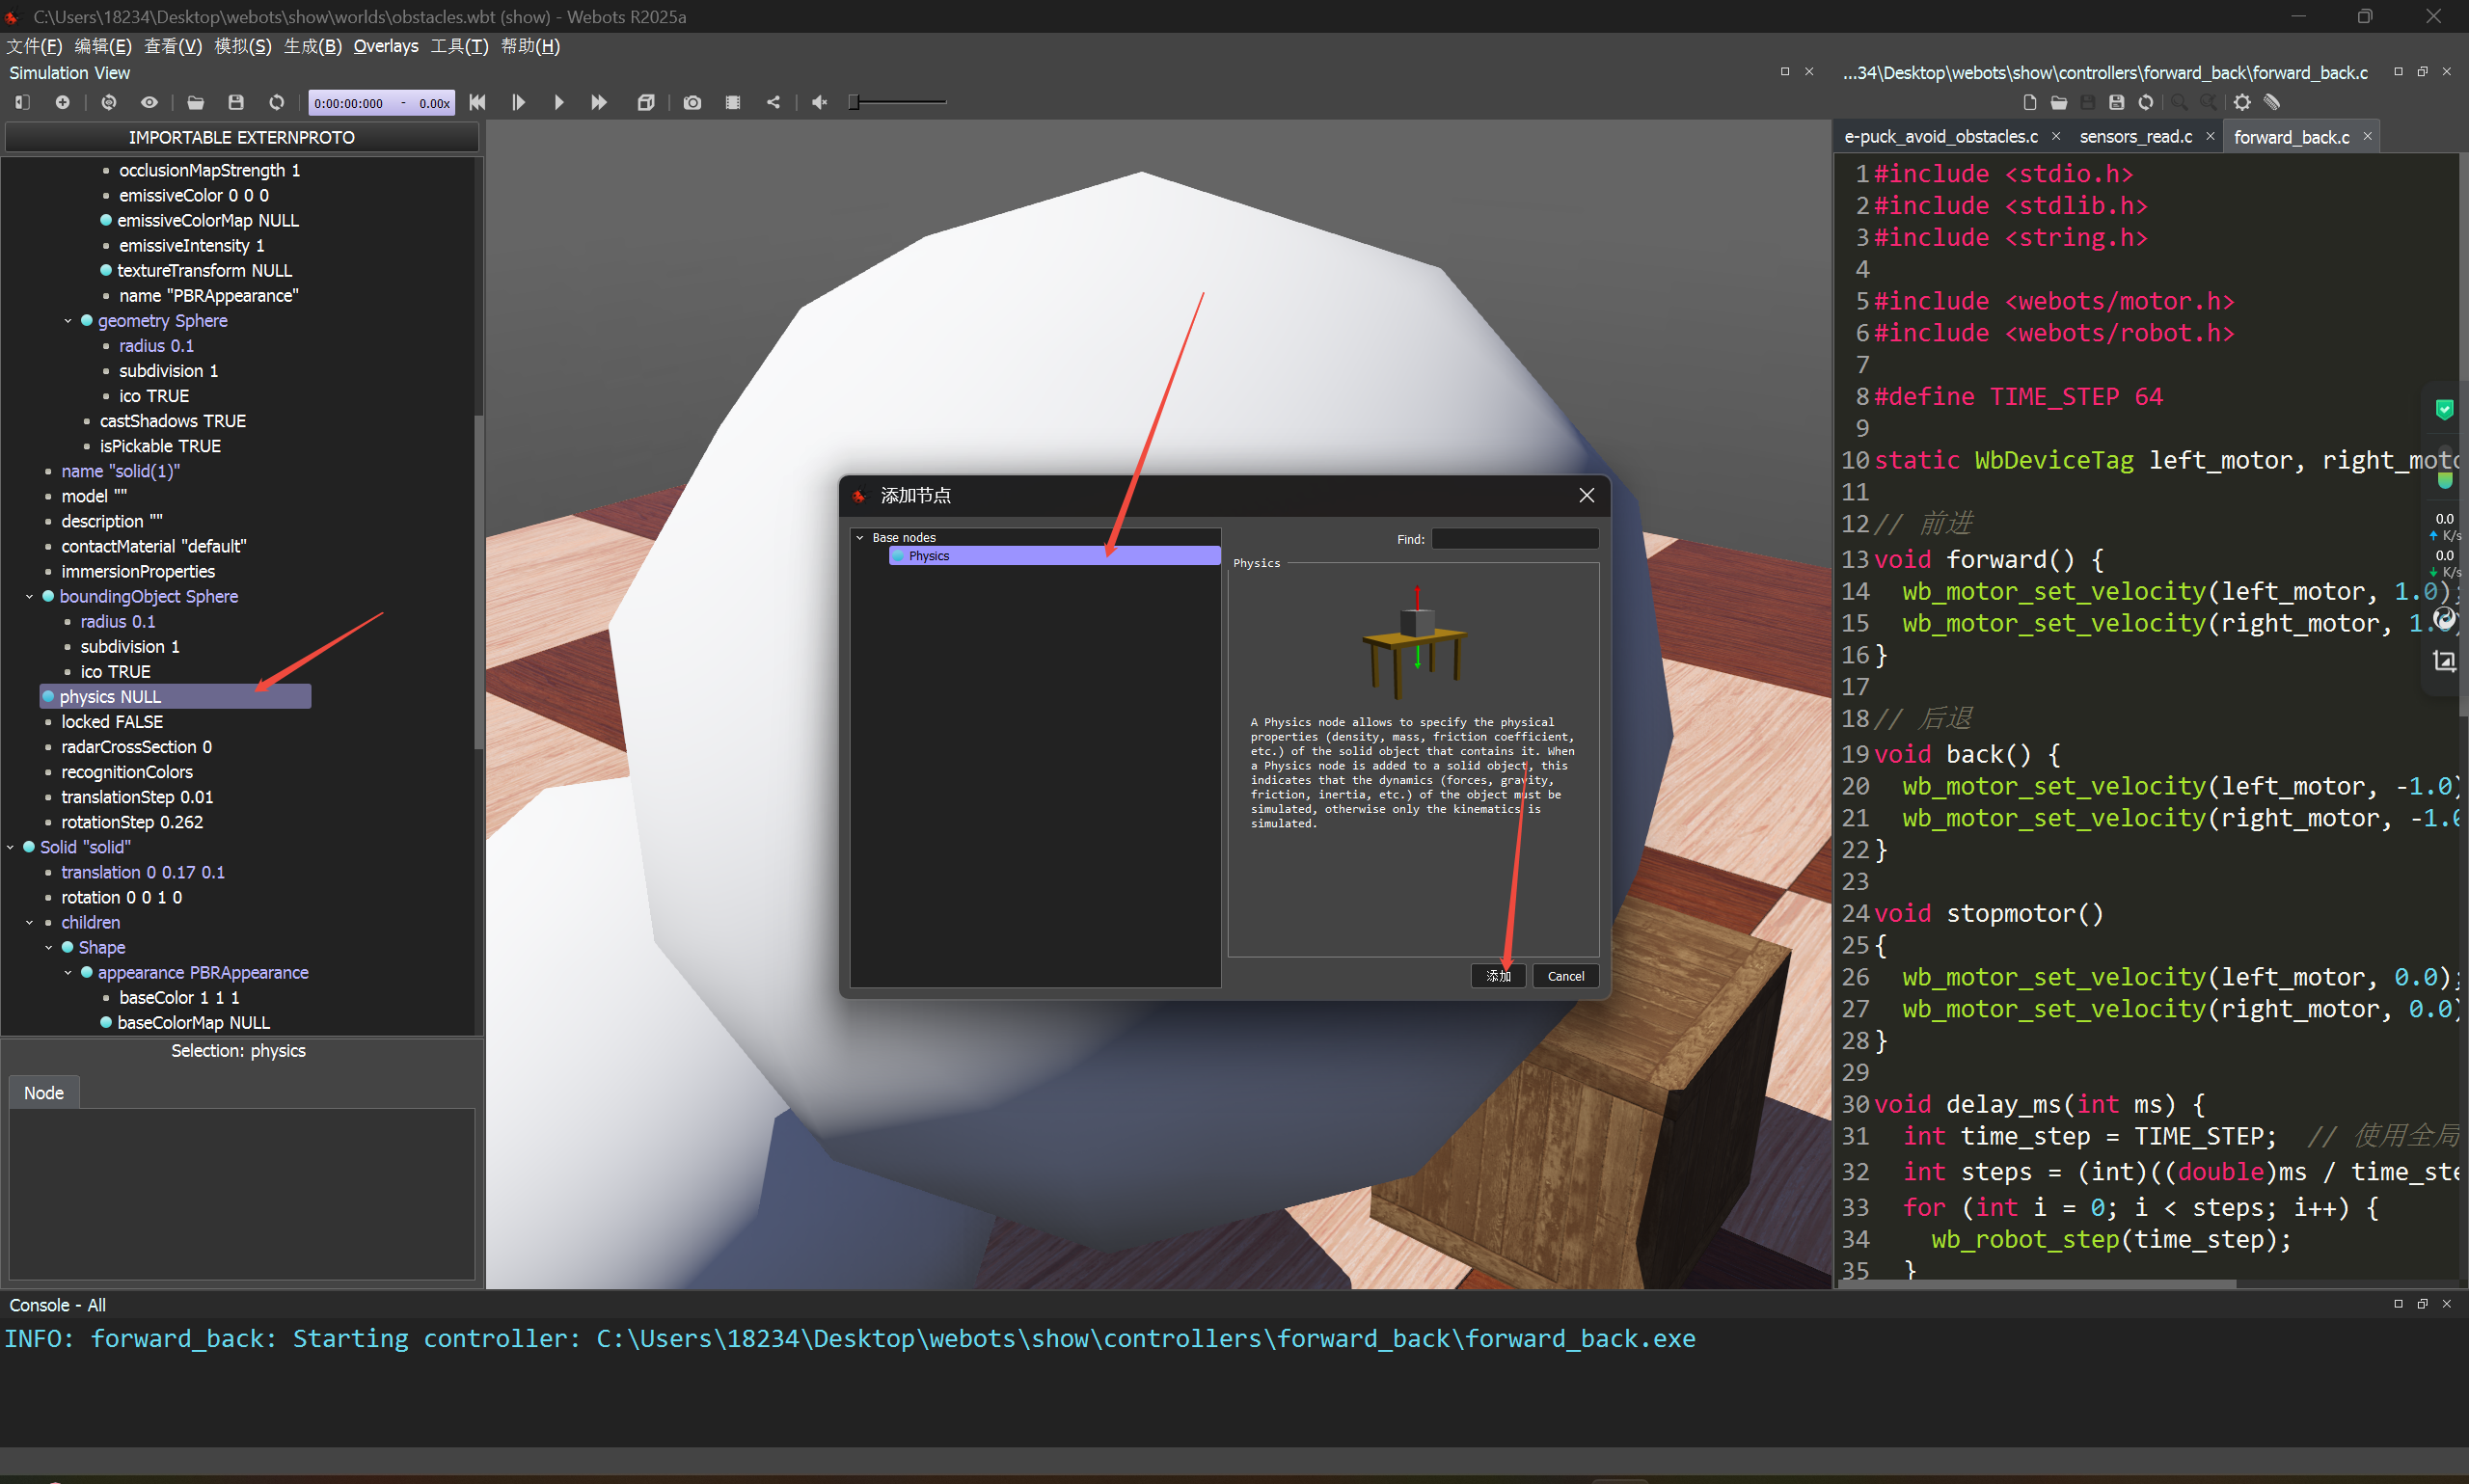The width and height of the screenshot is (2469, 1484).
Task: Reset simulation with rewind icon
Action: 477,102
